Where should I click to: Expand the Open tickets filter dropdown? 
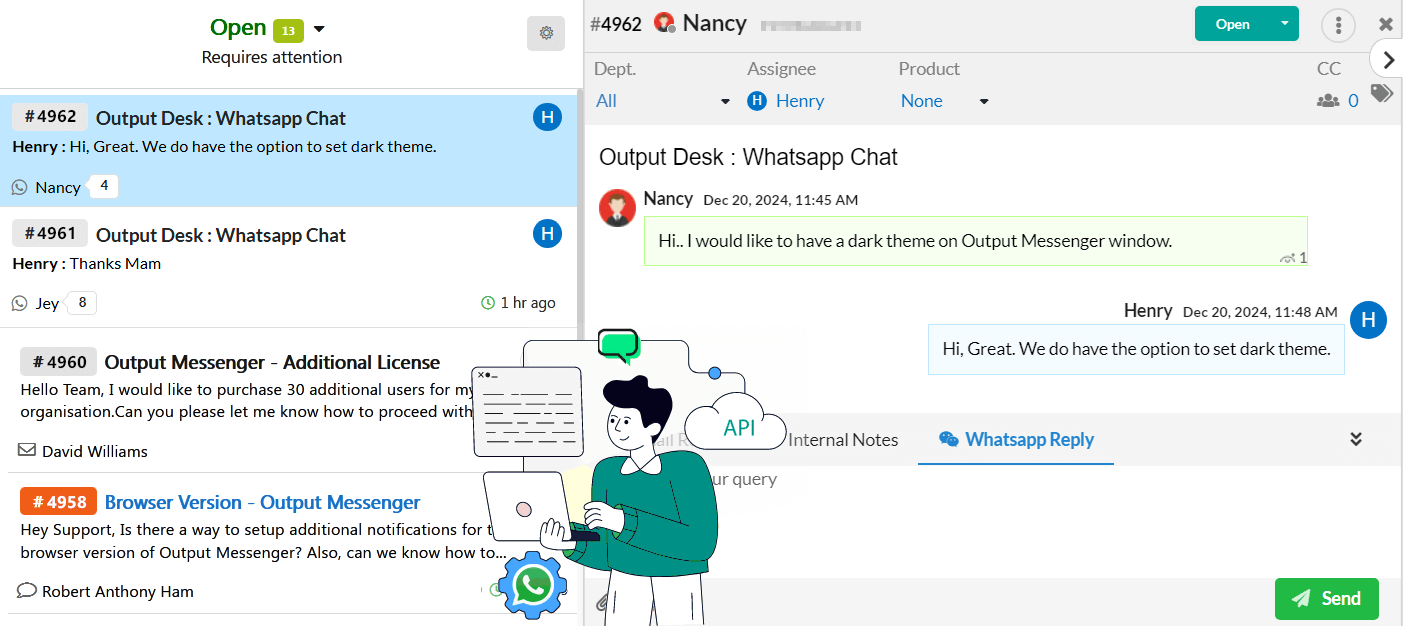(319, 29)
